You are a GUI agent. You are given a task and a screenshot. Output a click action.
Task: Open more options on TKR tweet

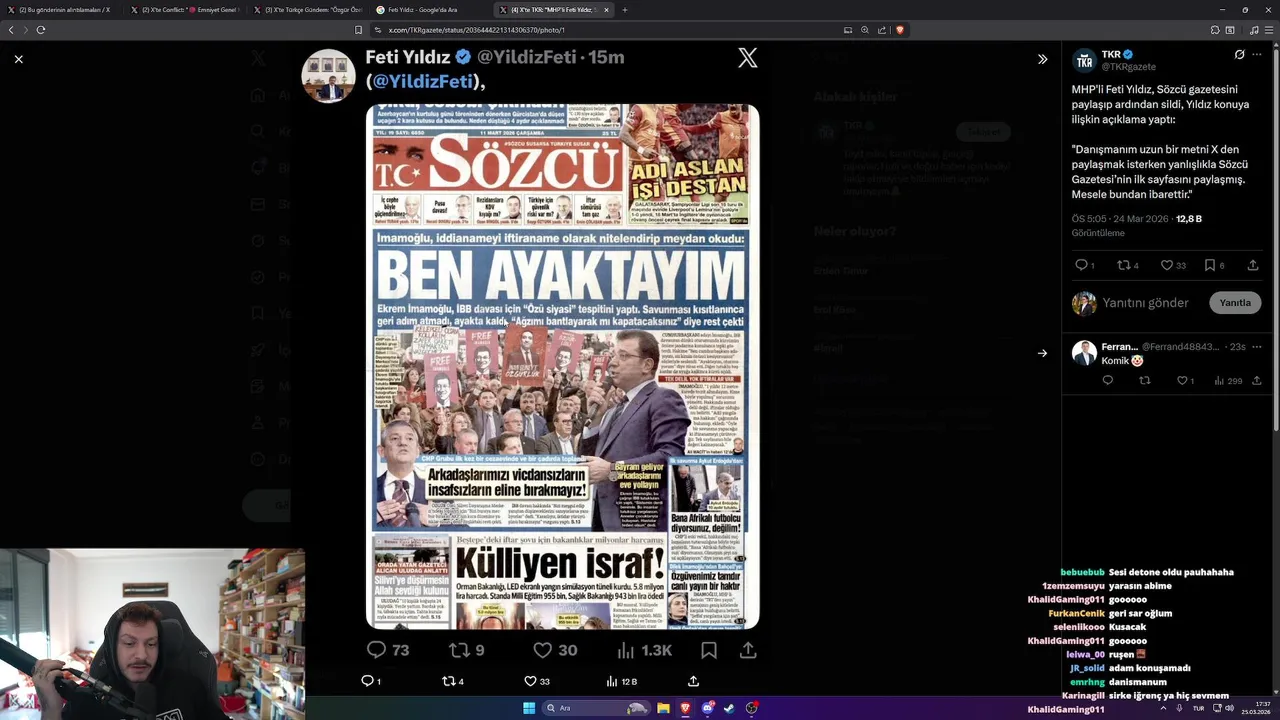pyautogui.click(x=1257, y=54)
